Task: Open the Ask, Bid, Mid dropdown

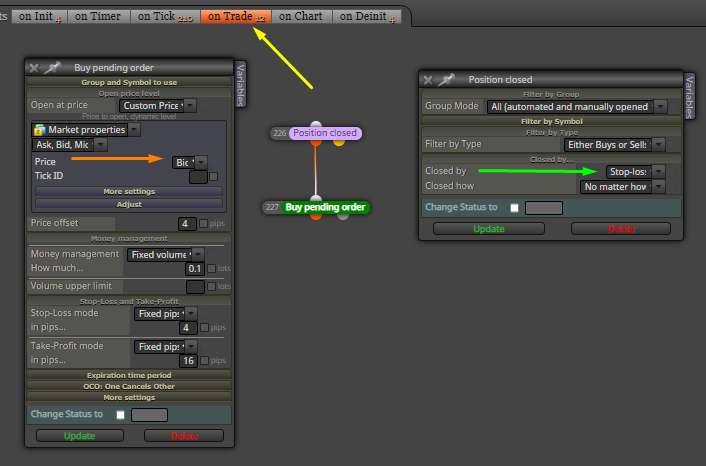Action: tap(69, 145)
